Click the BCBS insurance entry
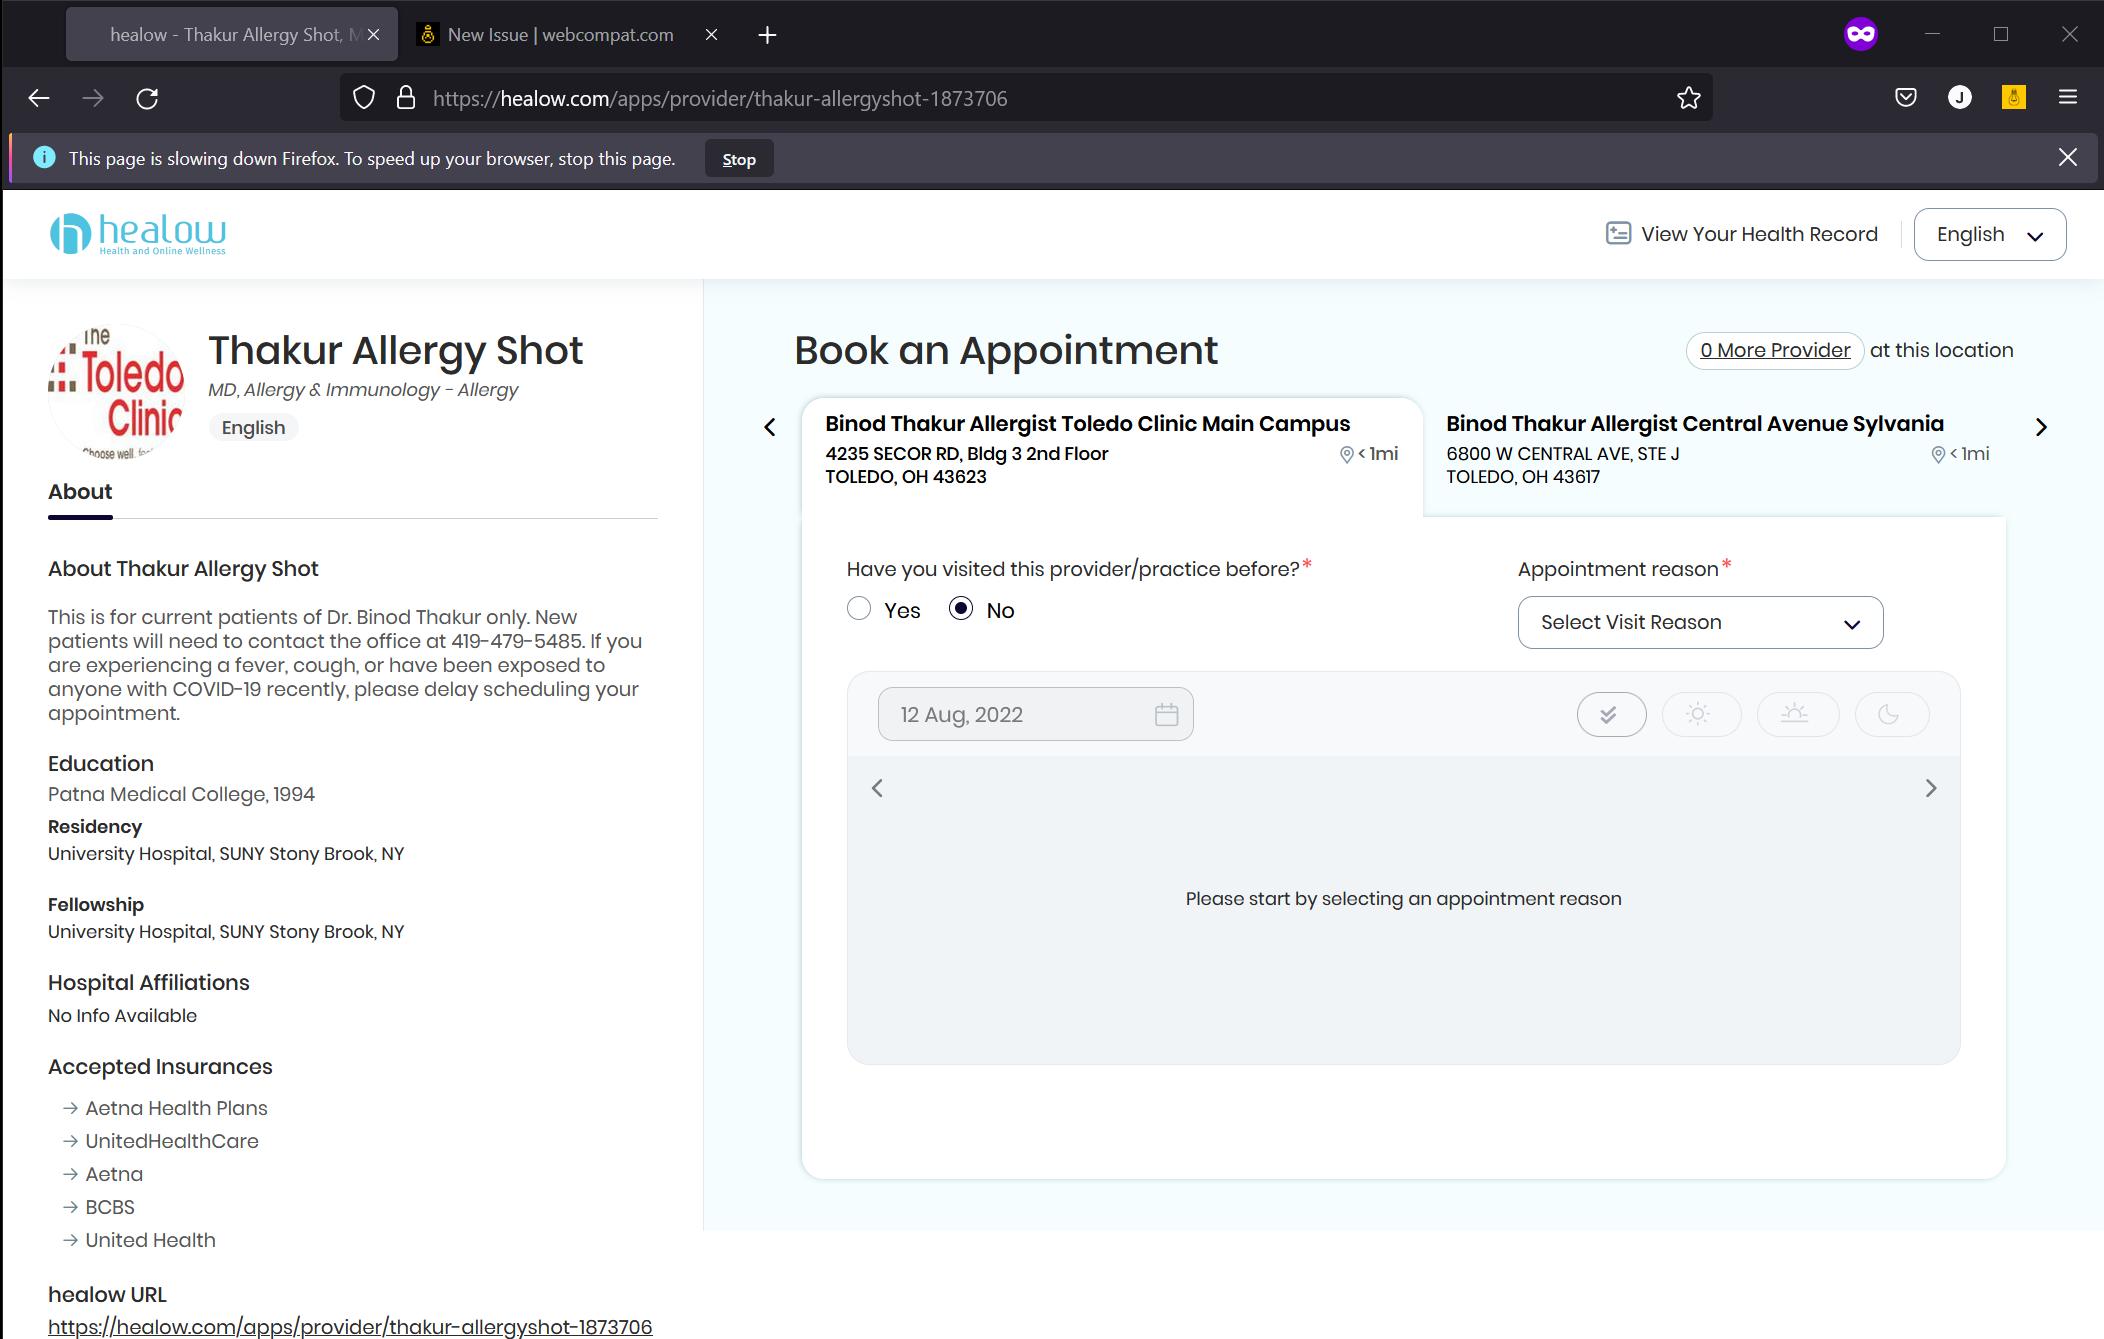 [x=110, y=1207]
